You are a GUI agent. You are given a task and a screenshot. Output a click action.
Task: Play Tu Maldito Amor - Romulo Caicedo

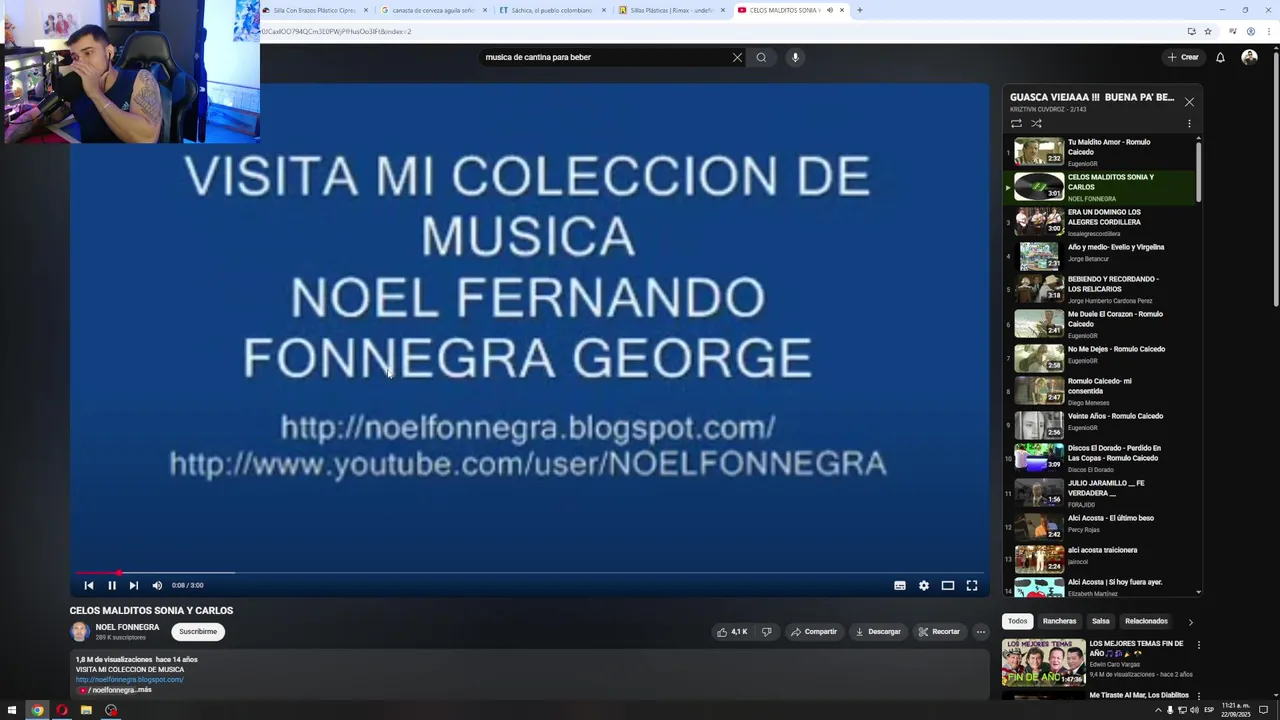(1100, 152)
